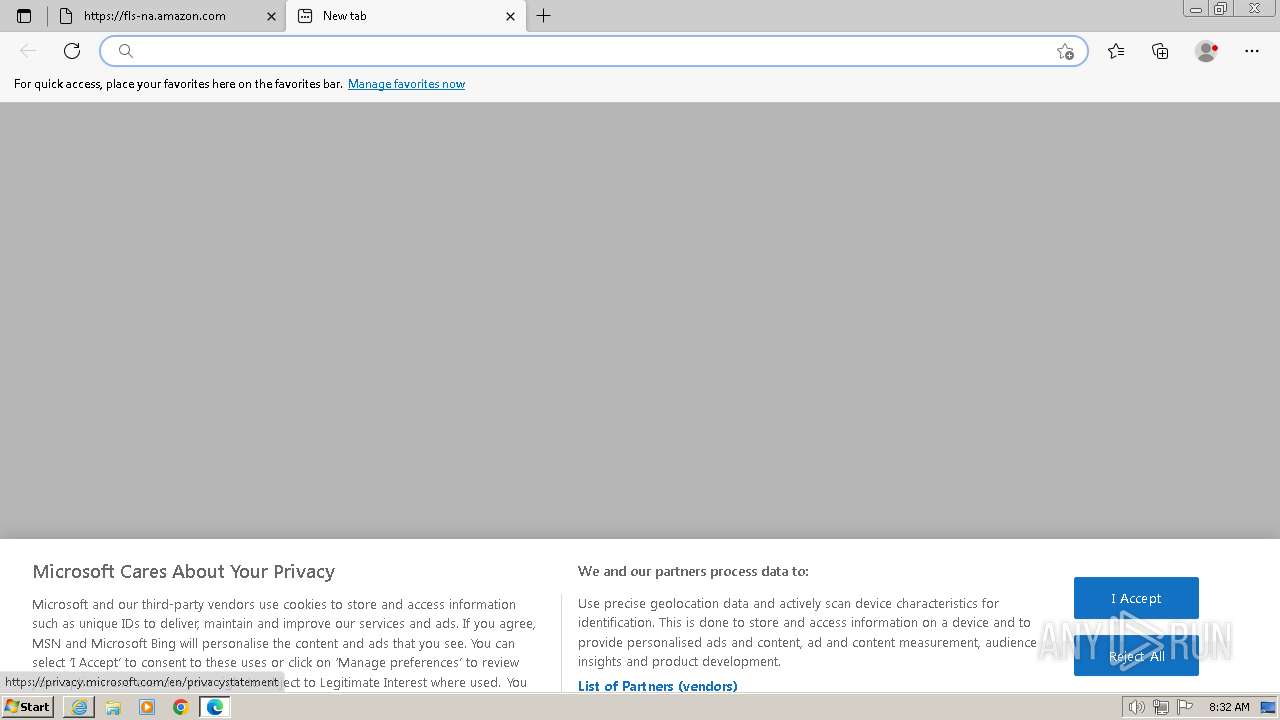The image size is (1280, 720).
Task: Open the tab actions menu icon
Action: click(24, 16)
